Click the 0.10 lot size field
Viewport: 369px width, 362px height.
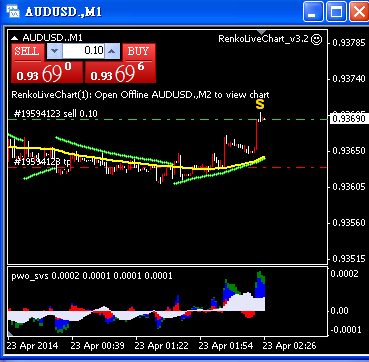click(84, 51)
